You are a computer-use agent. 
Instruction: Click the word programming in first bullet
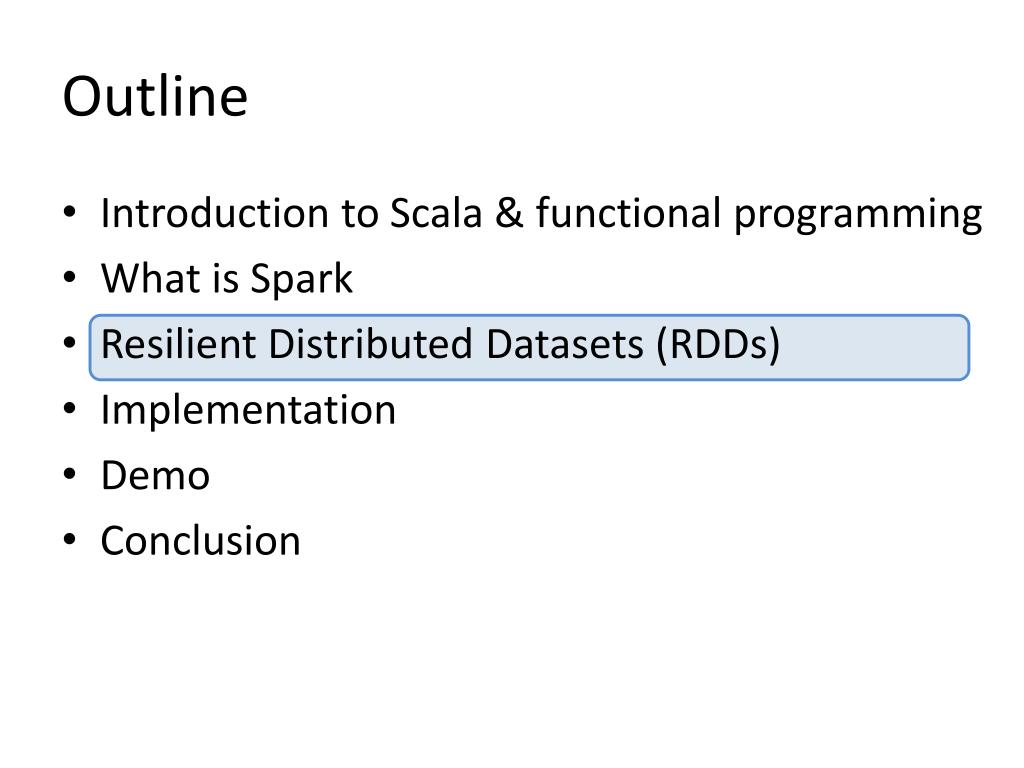858,216
